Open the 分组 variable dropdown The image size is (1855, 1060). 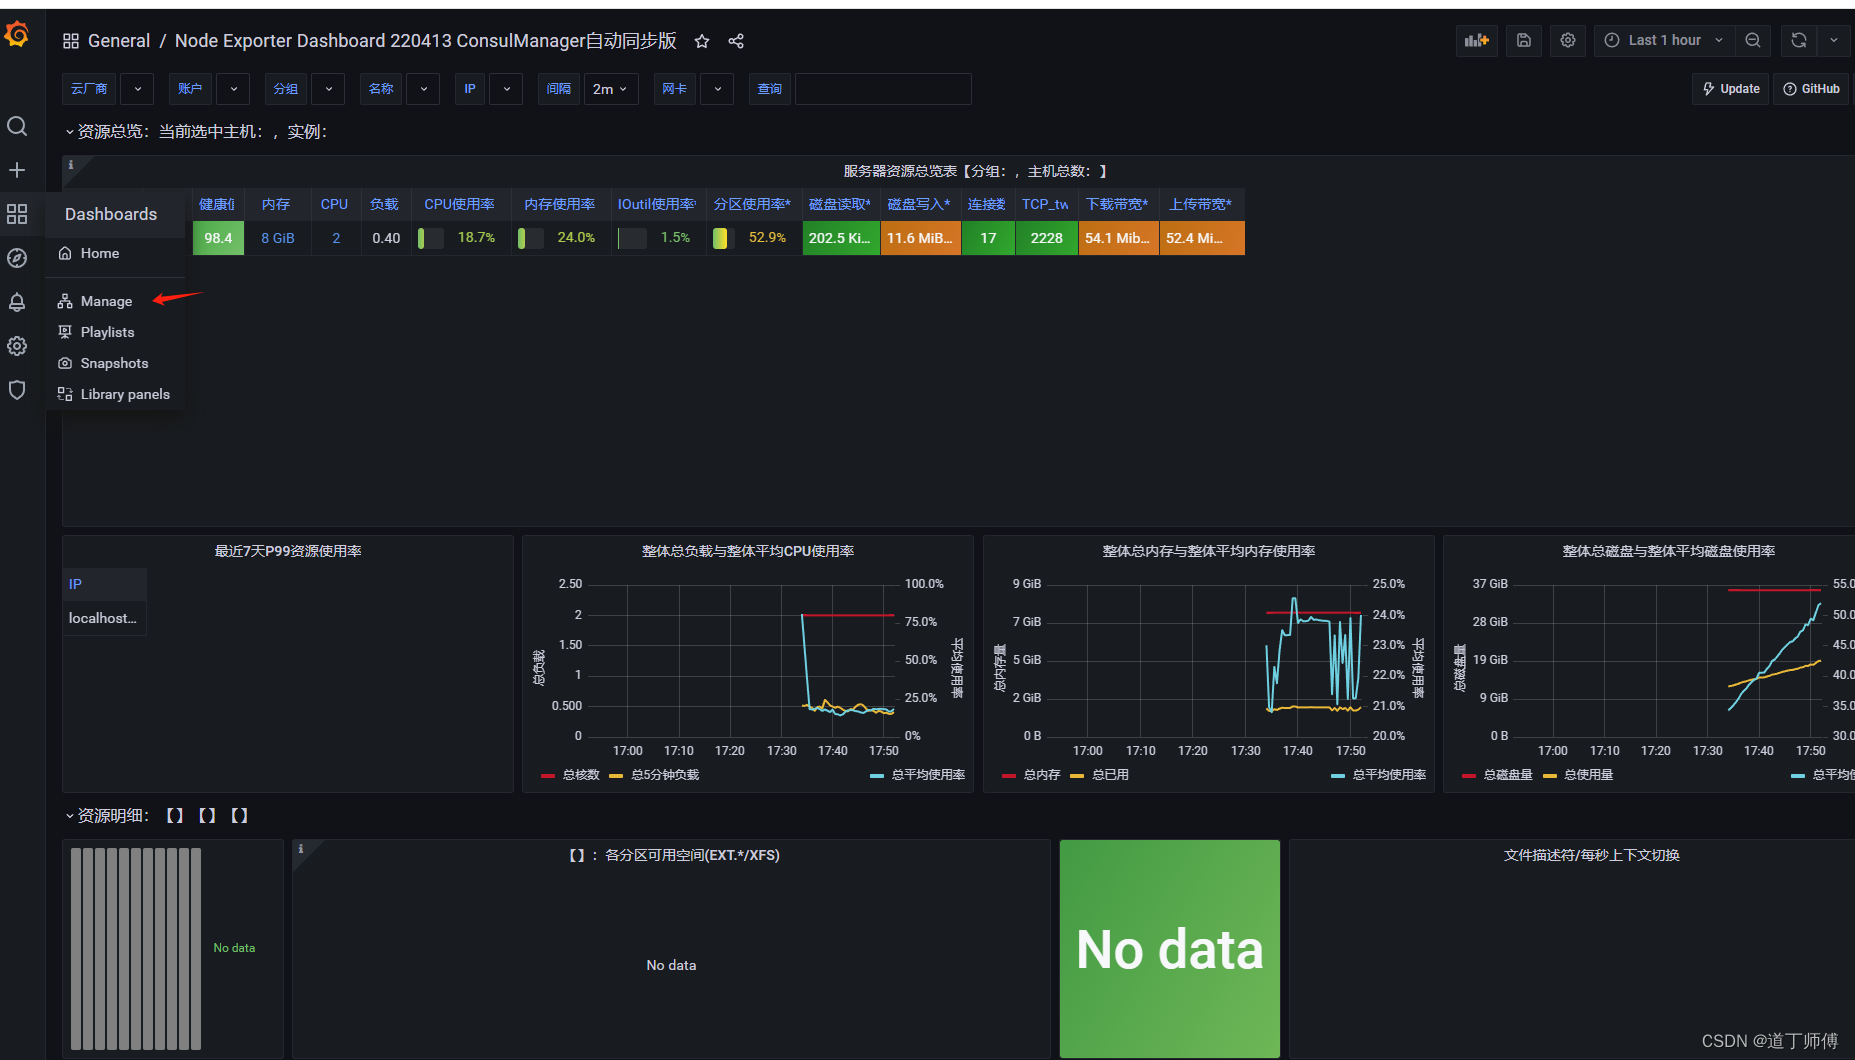coord(329,89)
